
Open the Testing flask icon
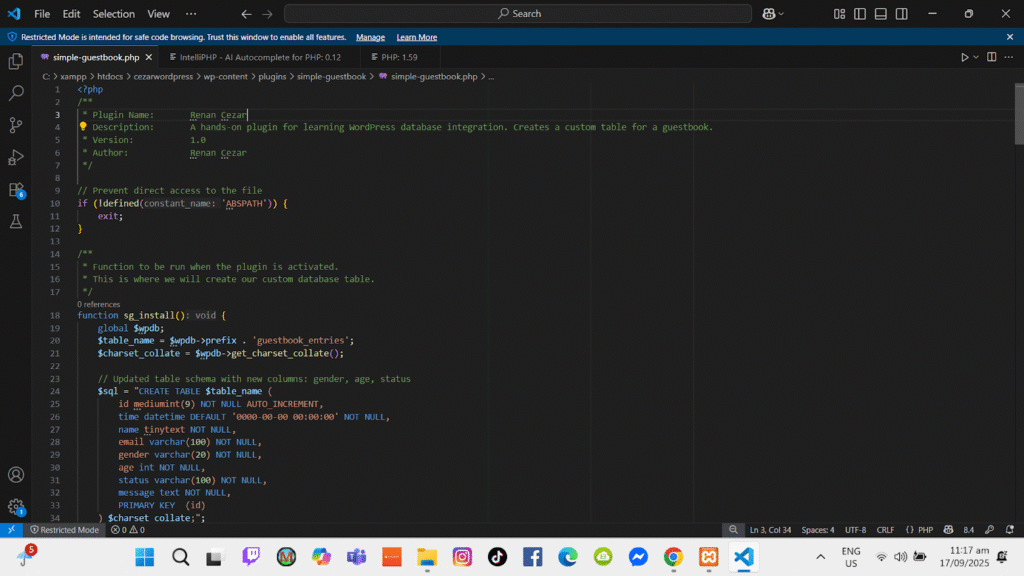tap(16, 221)
